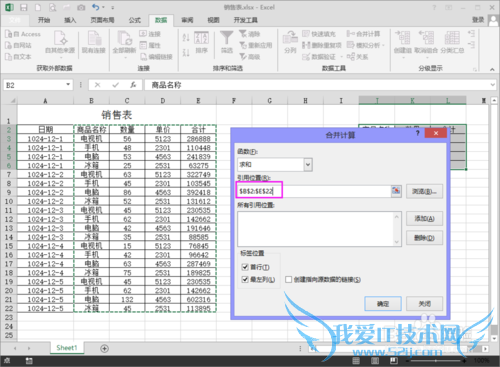Click the Save icon in quick access toolbar
The width and height of the screenshot is (500, 367).
click(x=23, y=7)
